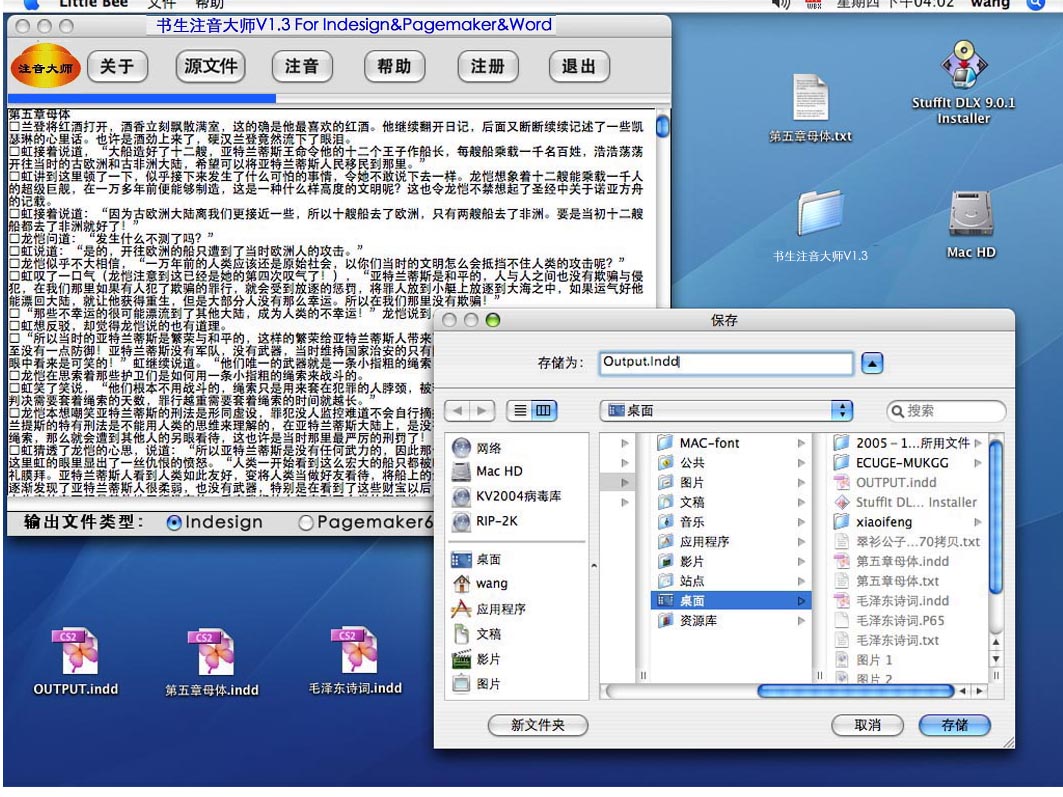Switch save dialog to list view
The width and height of the screenshot is (1063, 797).
coord(520,411)
